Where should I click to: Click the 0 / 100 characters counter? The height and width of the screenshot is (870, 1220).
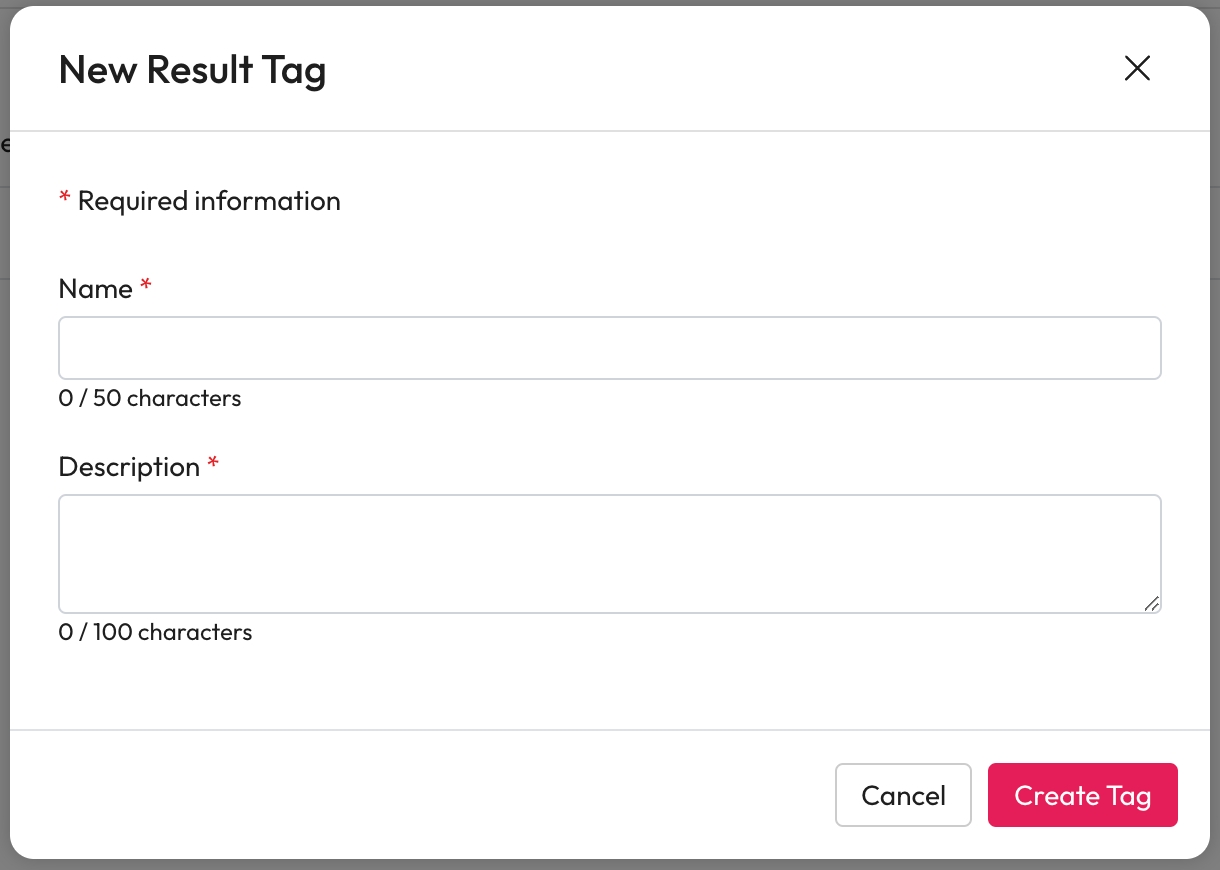[155, 632]
